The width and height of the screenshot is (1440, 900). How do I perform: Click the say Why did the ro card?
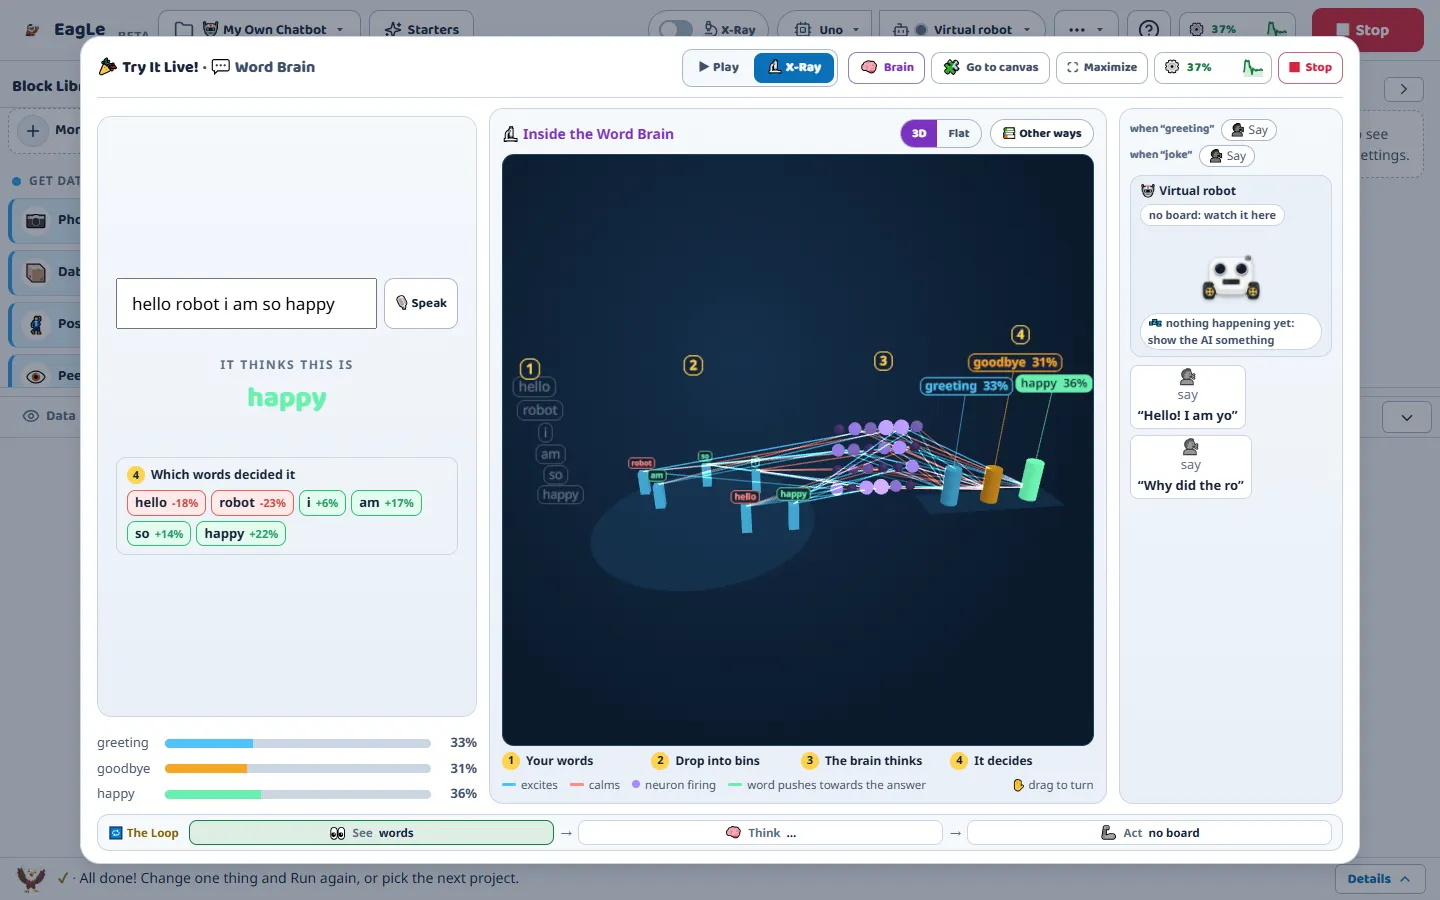[x=1191, y=467]
